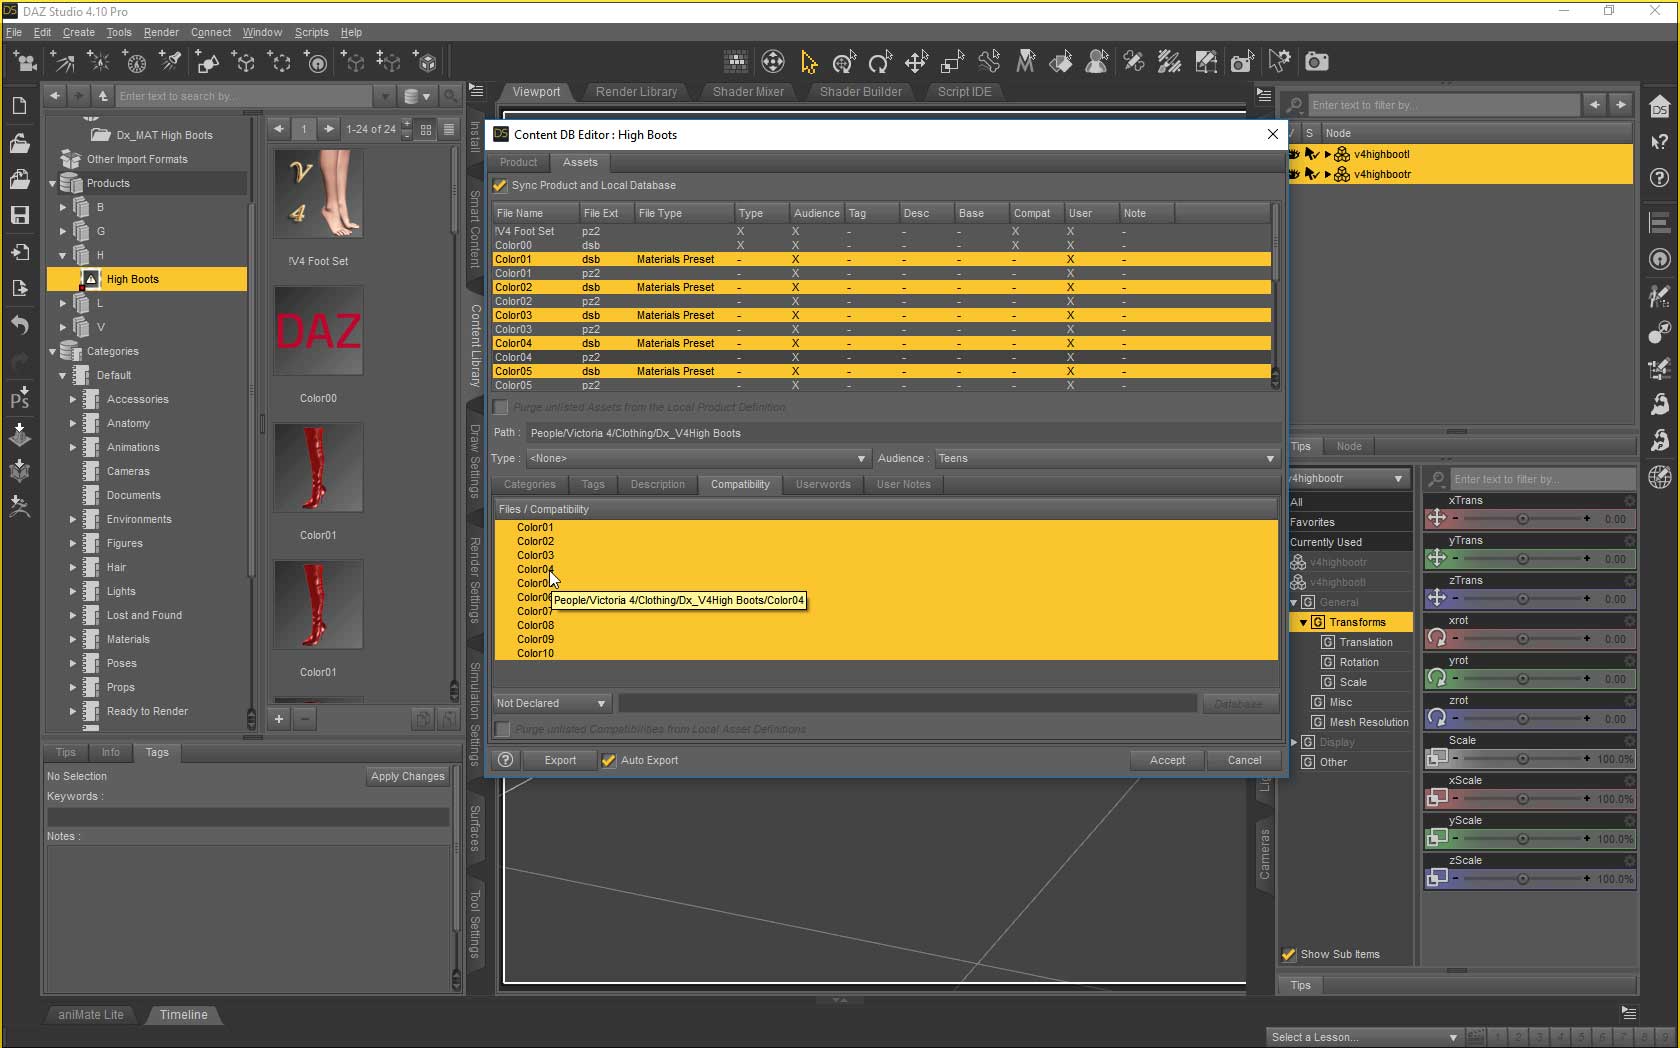Switch thumbnails to list view
This screenshot has width=1680, height=1048.
449,129
